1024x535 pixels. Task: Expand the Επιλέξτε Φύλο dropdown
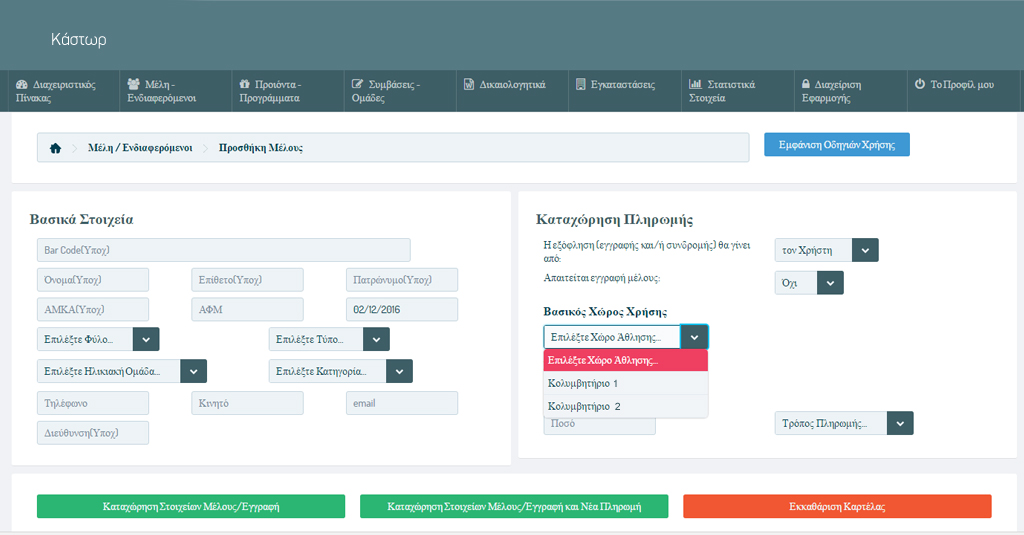(96, 339)
